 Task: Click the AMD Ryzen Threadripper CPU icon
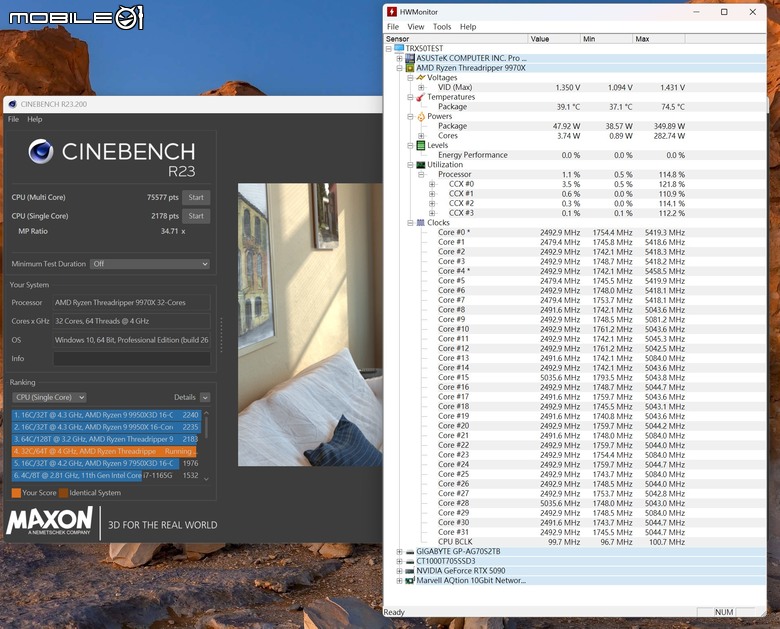409,68
